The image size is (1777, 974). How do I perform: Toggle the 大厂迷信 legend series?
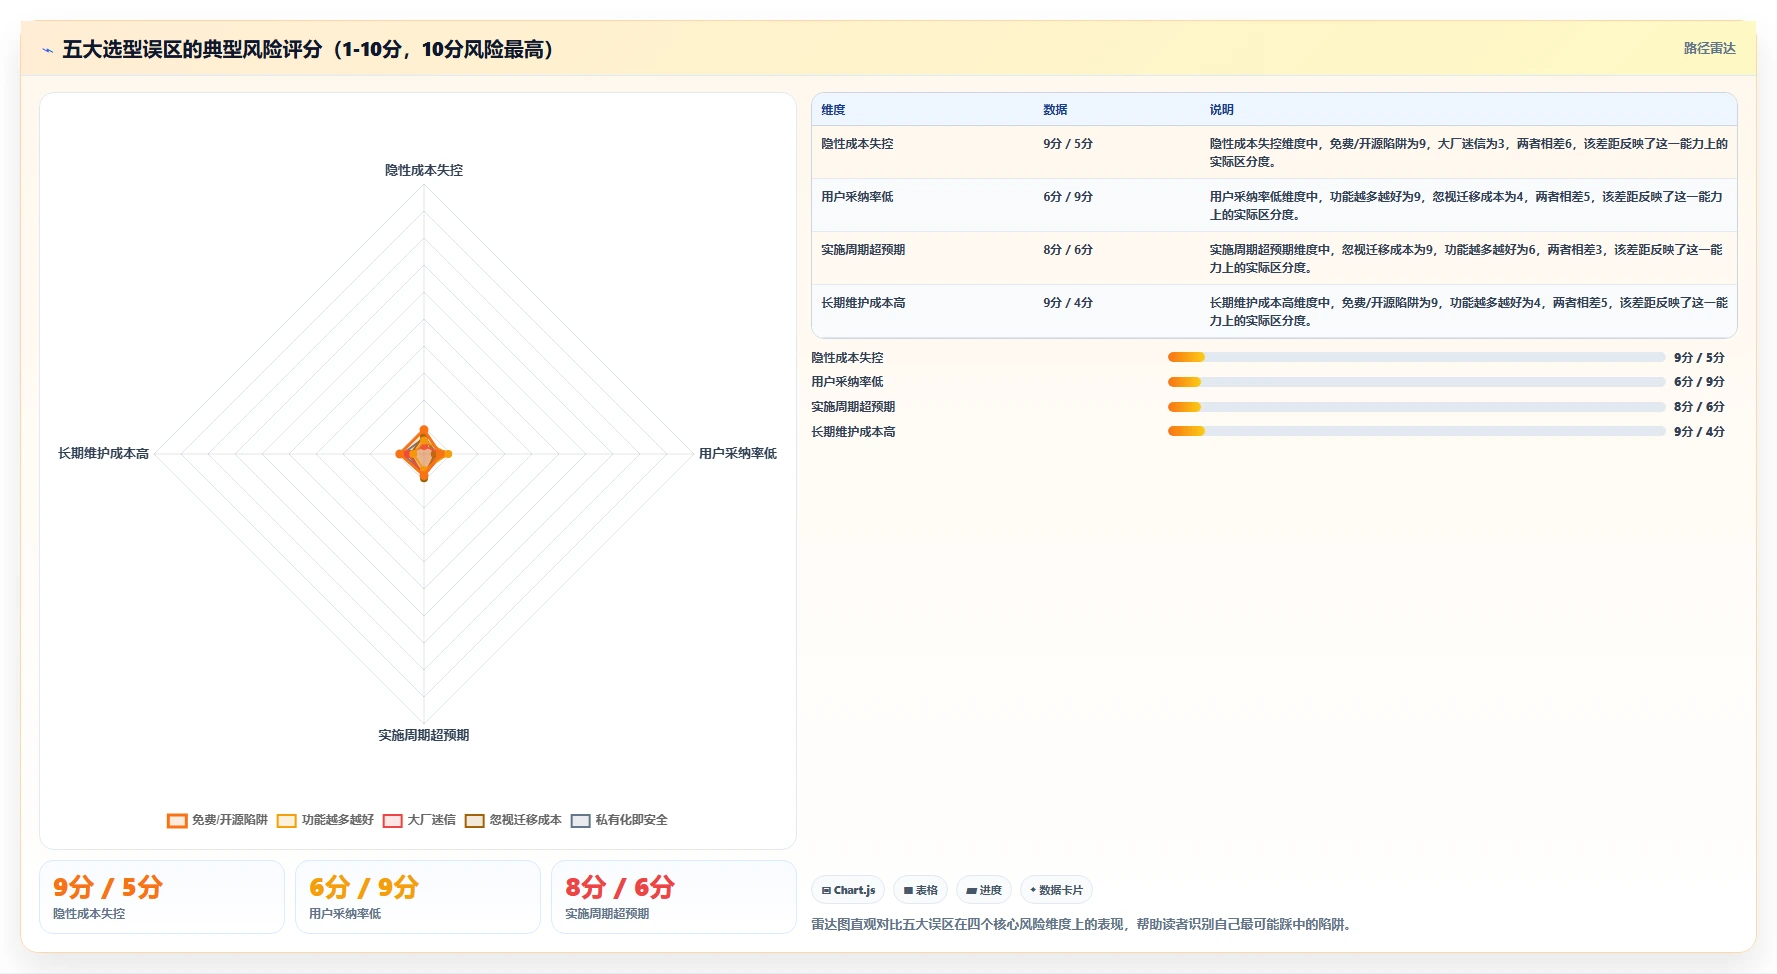click(x=419, y=820)
